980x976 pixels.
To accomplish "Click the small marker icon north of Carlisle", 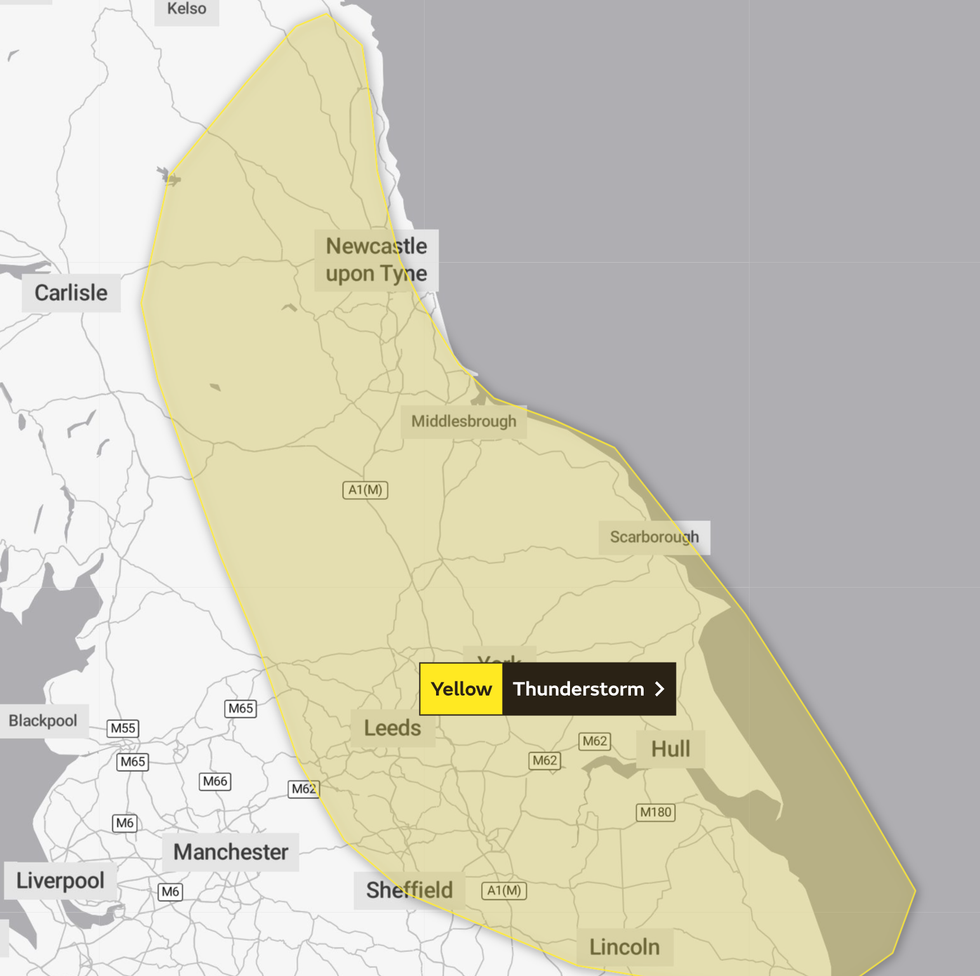I will [170, 178].
